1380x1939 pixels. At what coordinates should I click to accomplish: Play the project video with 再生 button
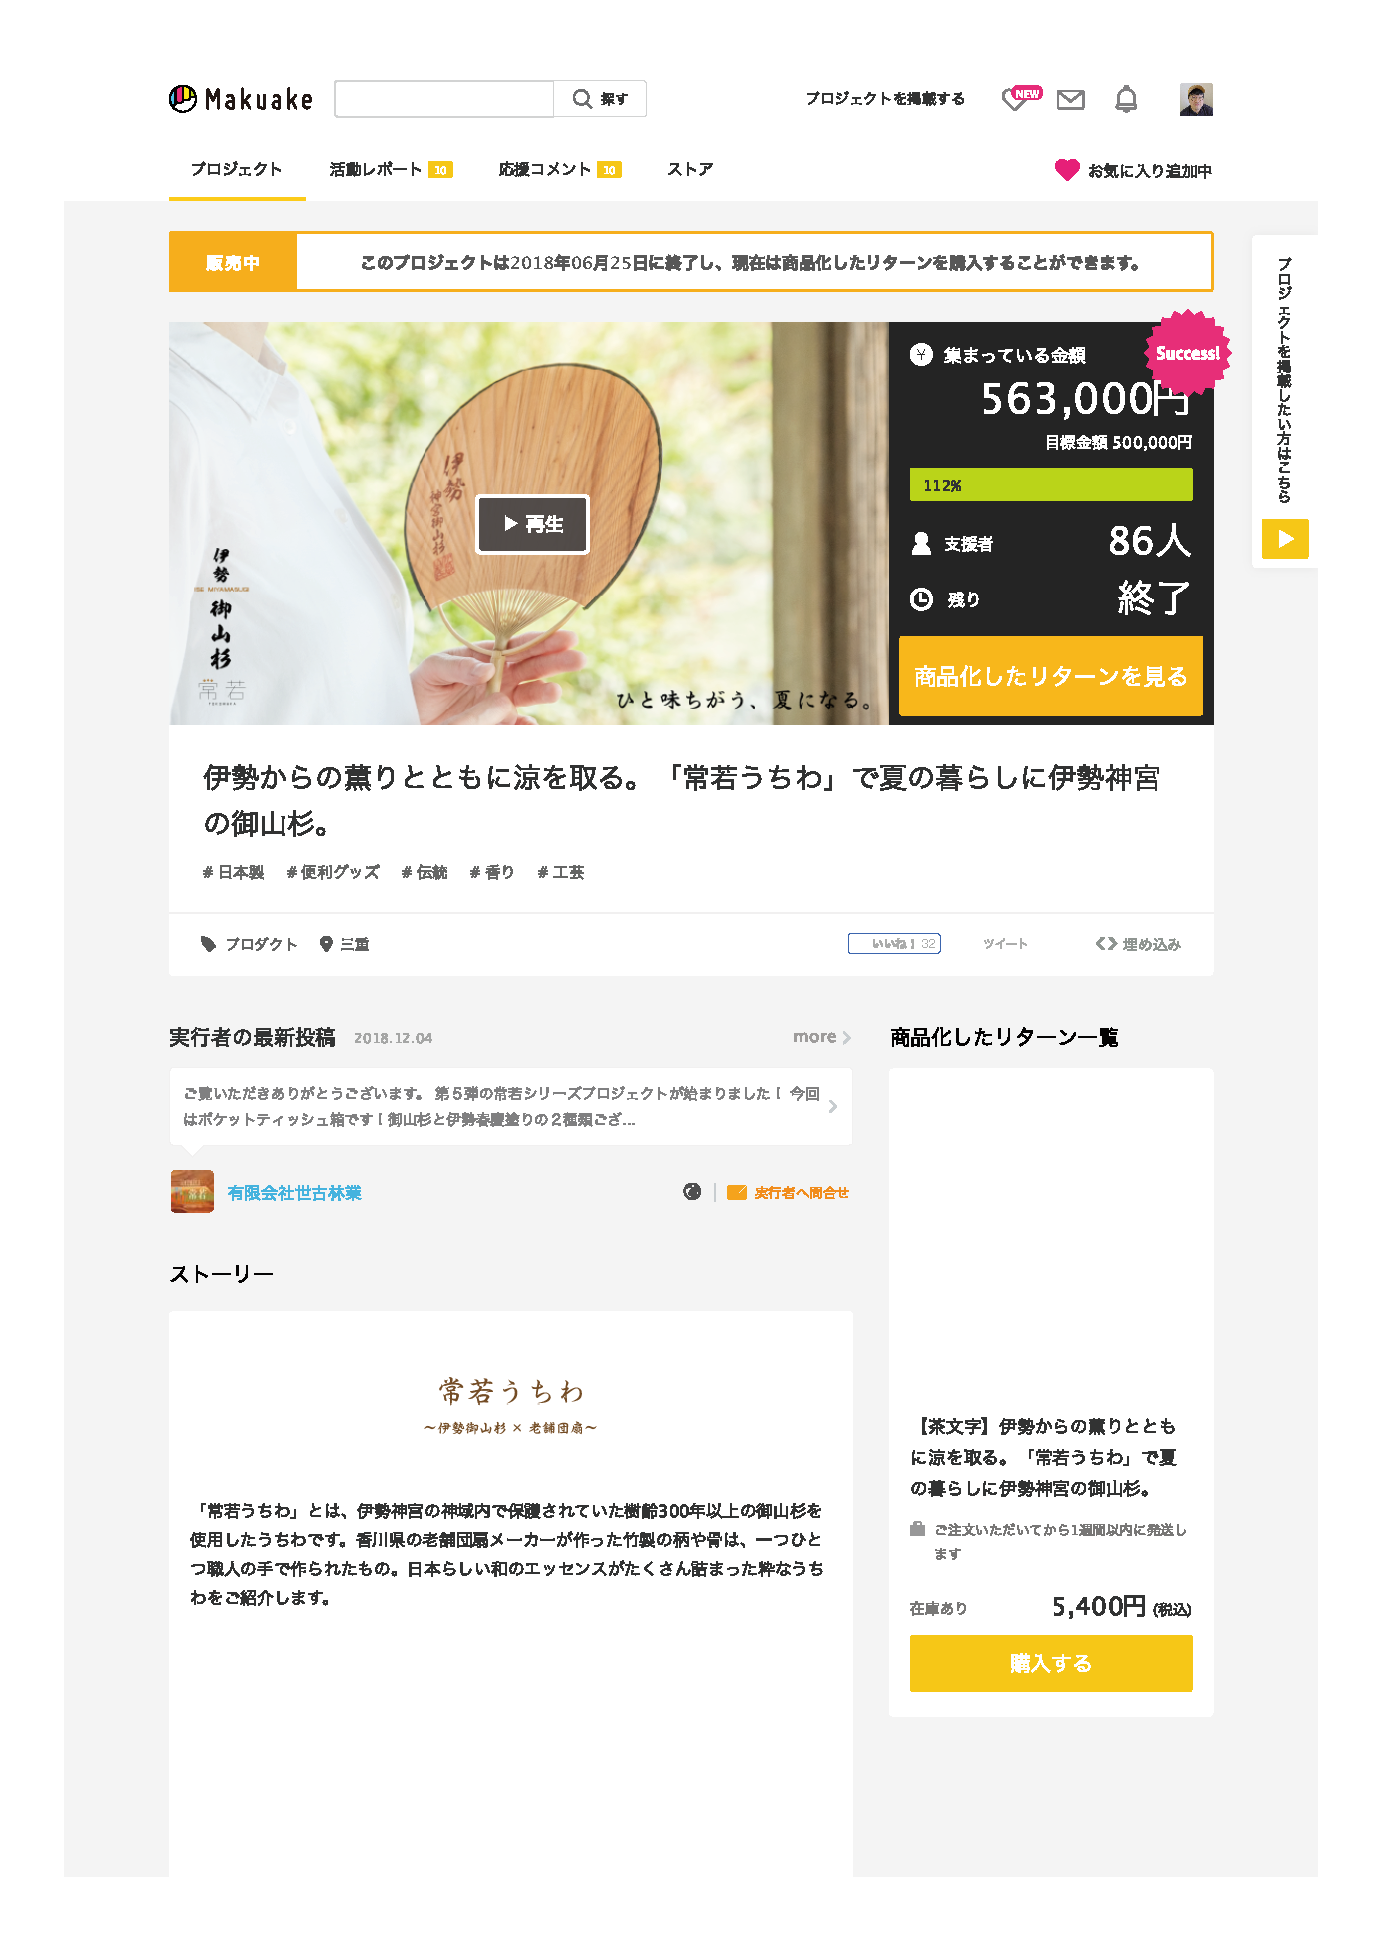pyautogui.click(x=532, y=524)
